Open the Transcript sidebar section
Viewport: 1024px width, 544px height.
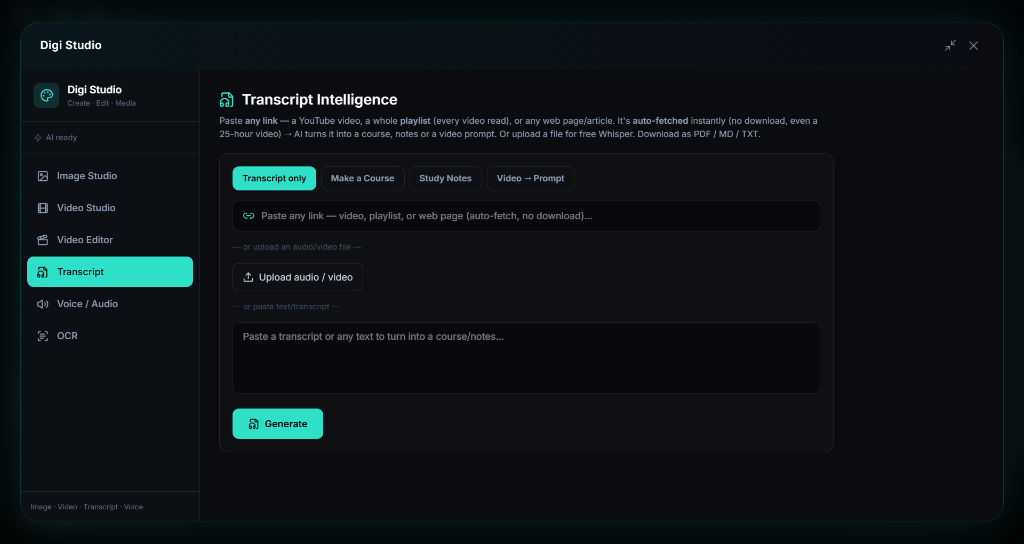[110, 272]
